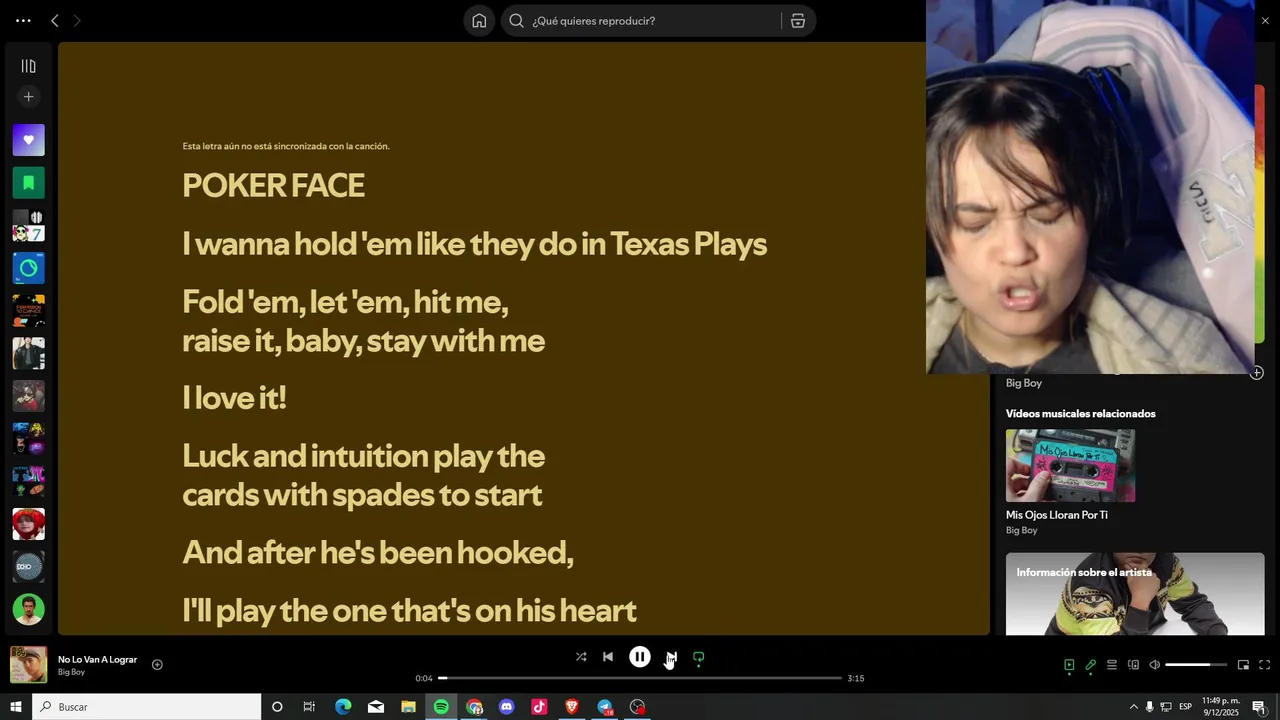Open the Windows Start menu

(16, 707)
